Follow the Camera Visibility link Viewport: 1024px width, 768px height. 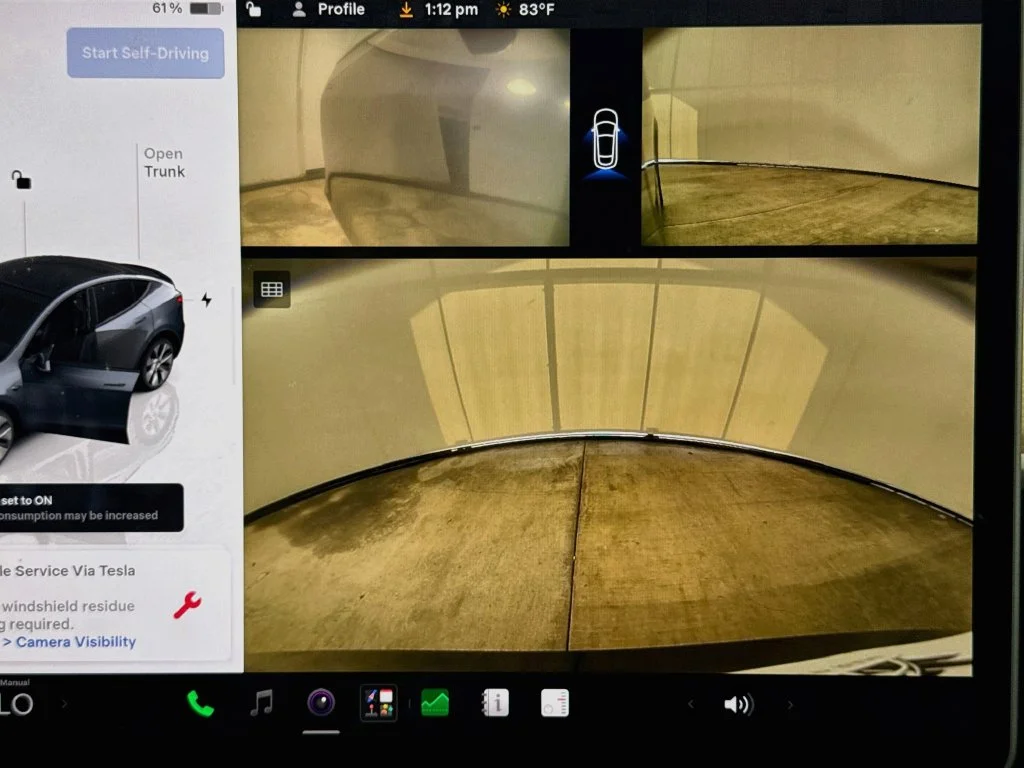pyautogui.click(x=76, y=642)
